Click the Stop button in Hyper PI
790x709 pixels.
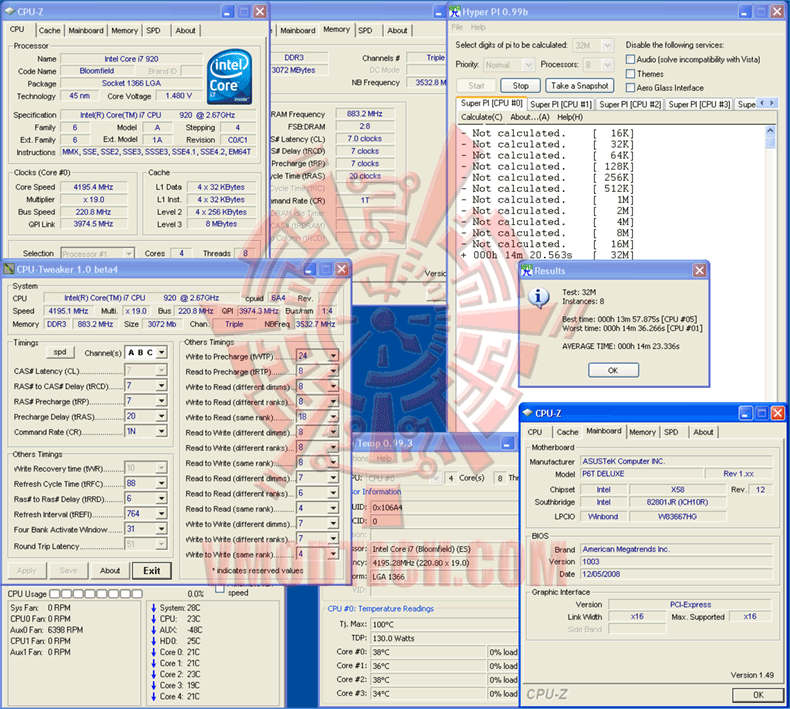[520, 86]
